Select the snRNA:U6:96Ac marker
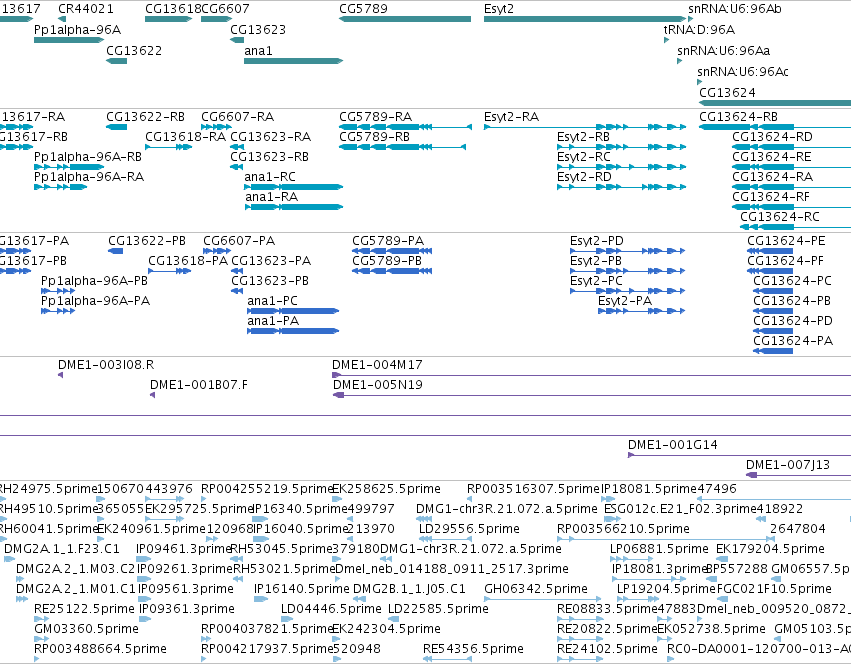The height and width of the screenshot is (664, 851). (700, 82)
